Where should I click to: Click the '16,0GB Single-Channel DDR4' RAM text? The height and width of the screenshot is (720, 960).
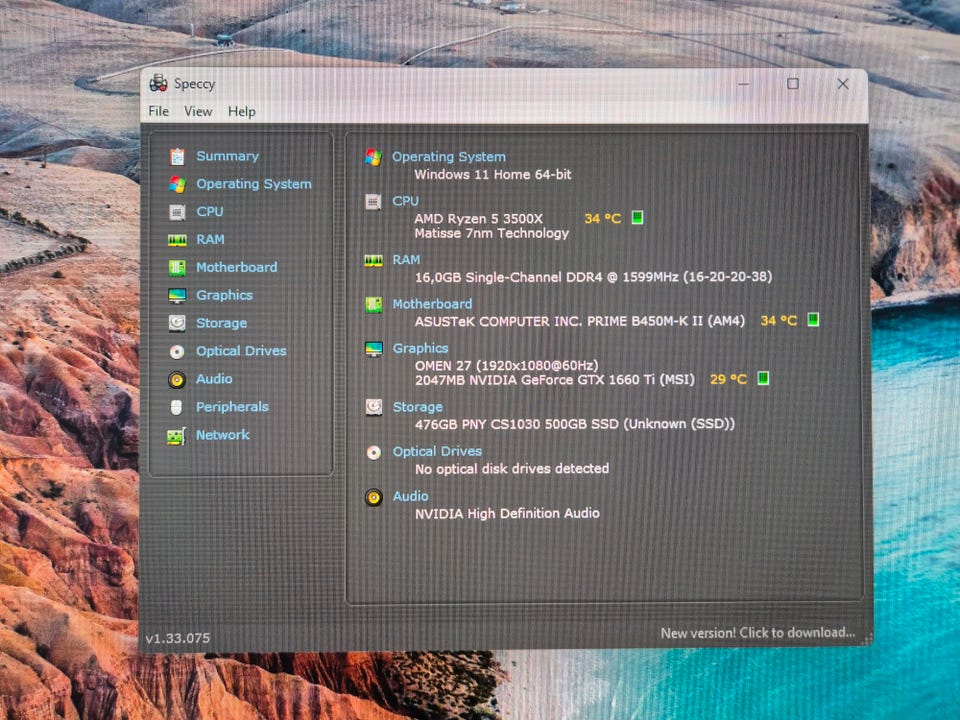(x=509, y=277)
